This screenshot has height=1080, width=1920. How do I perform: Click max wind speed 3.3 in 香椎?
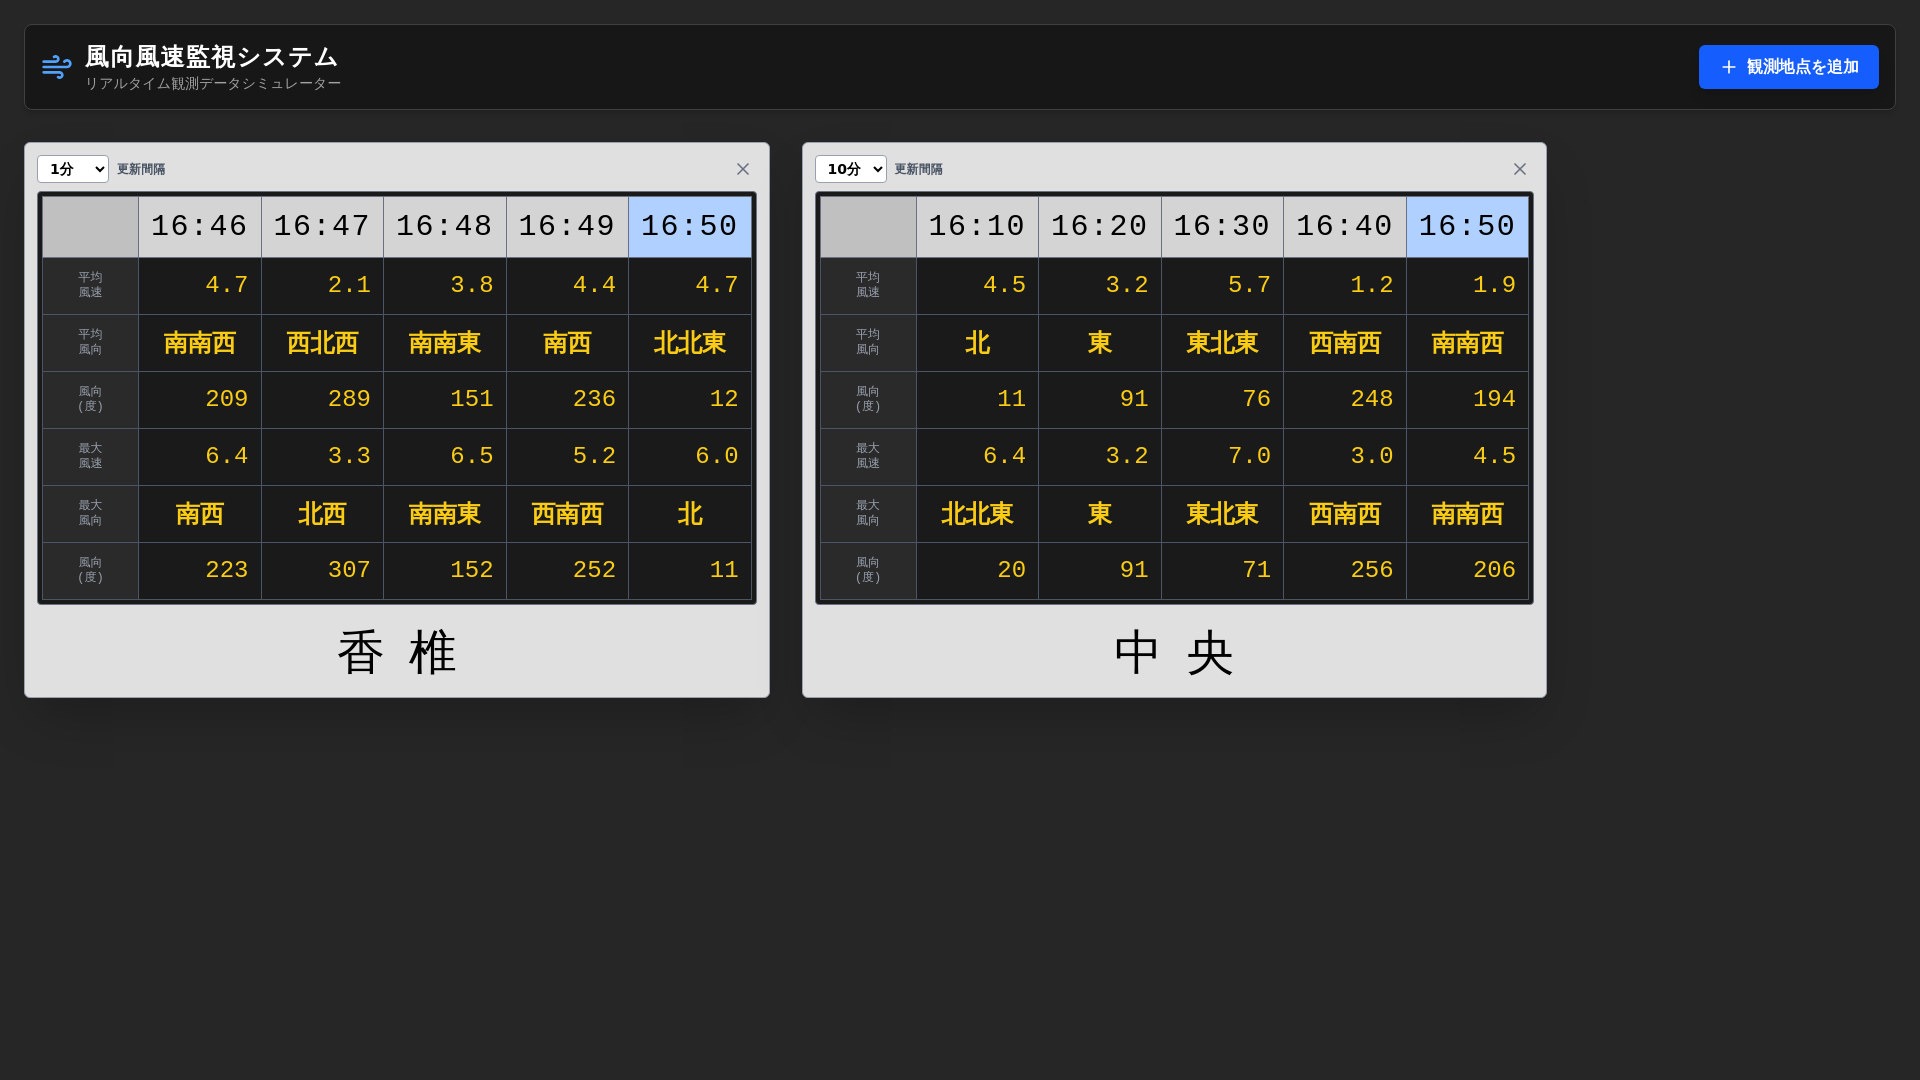pyautogui.click(x=322, y=457)
